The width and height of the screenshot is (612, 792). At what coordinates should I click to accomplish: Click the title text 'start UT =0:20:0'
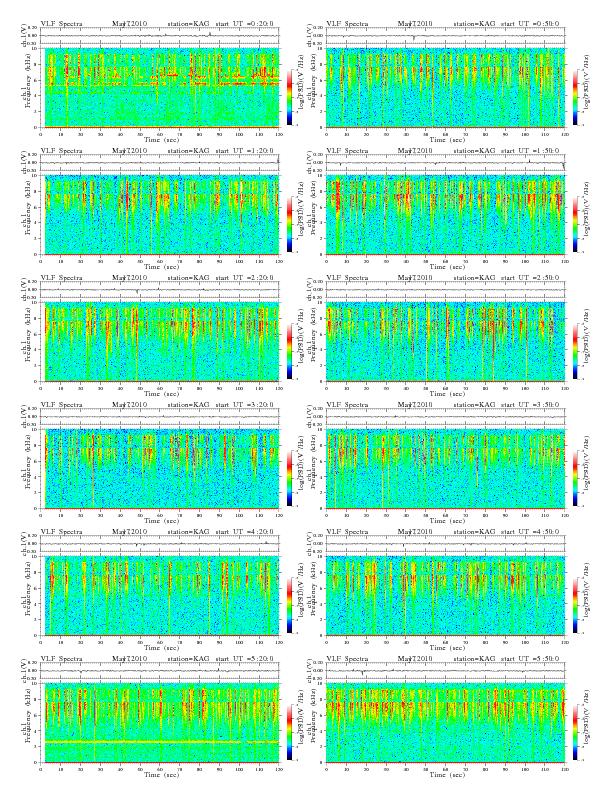pos(244,23)
